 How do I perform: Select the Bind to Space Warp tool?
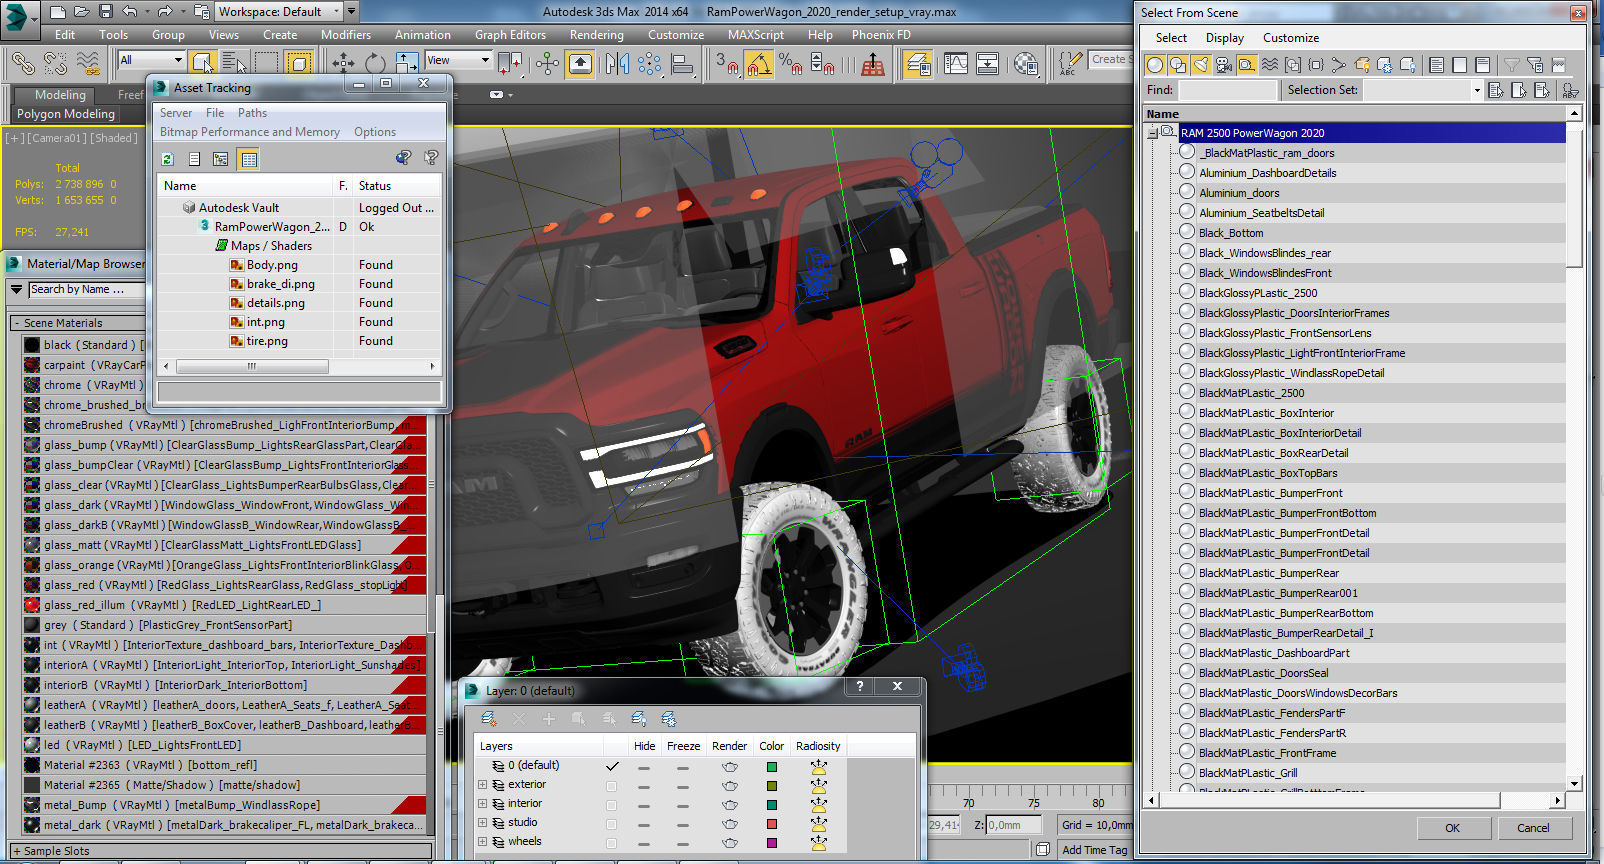(88, 63)
